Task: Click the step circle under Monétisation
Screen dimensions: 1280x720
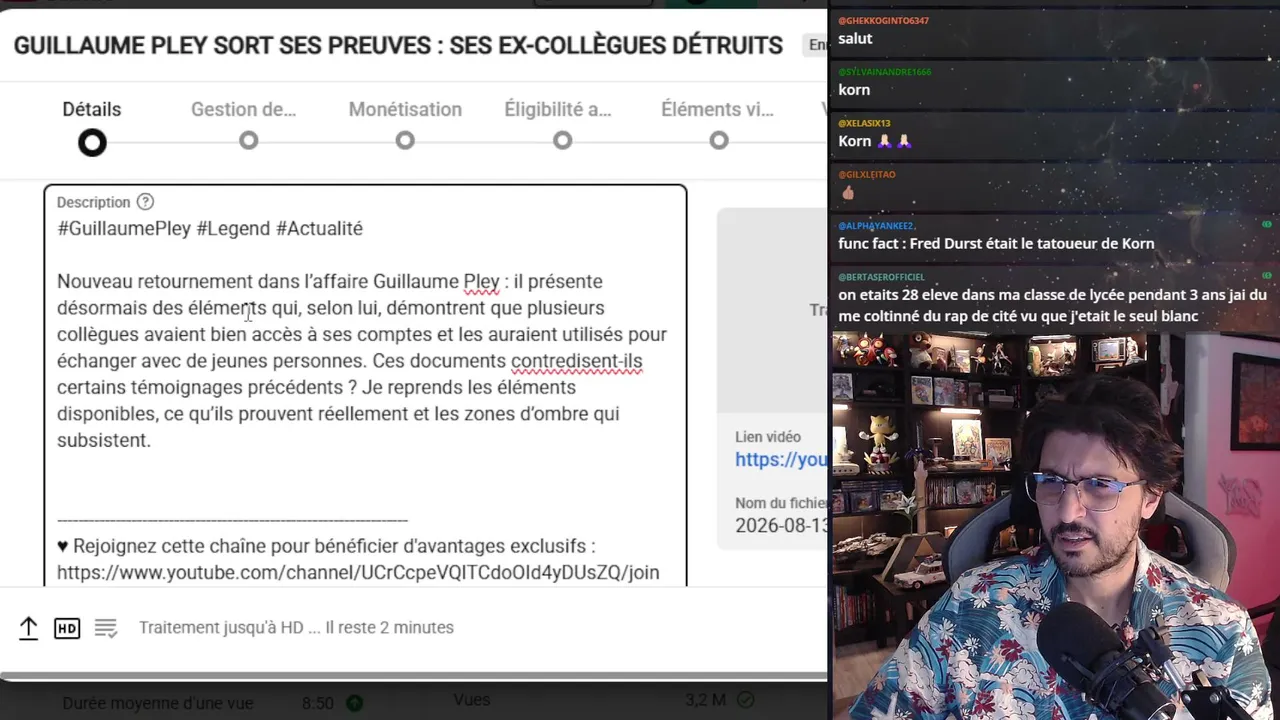Action: click(405, 141)
